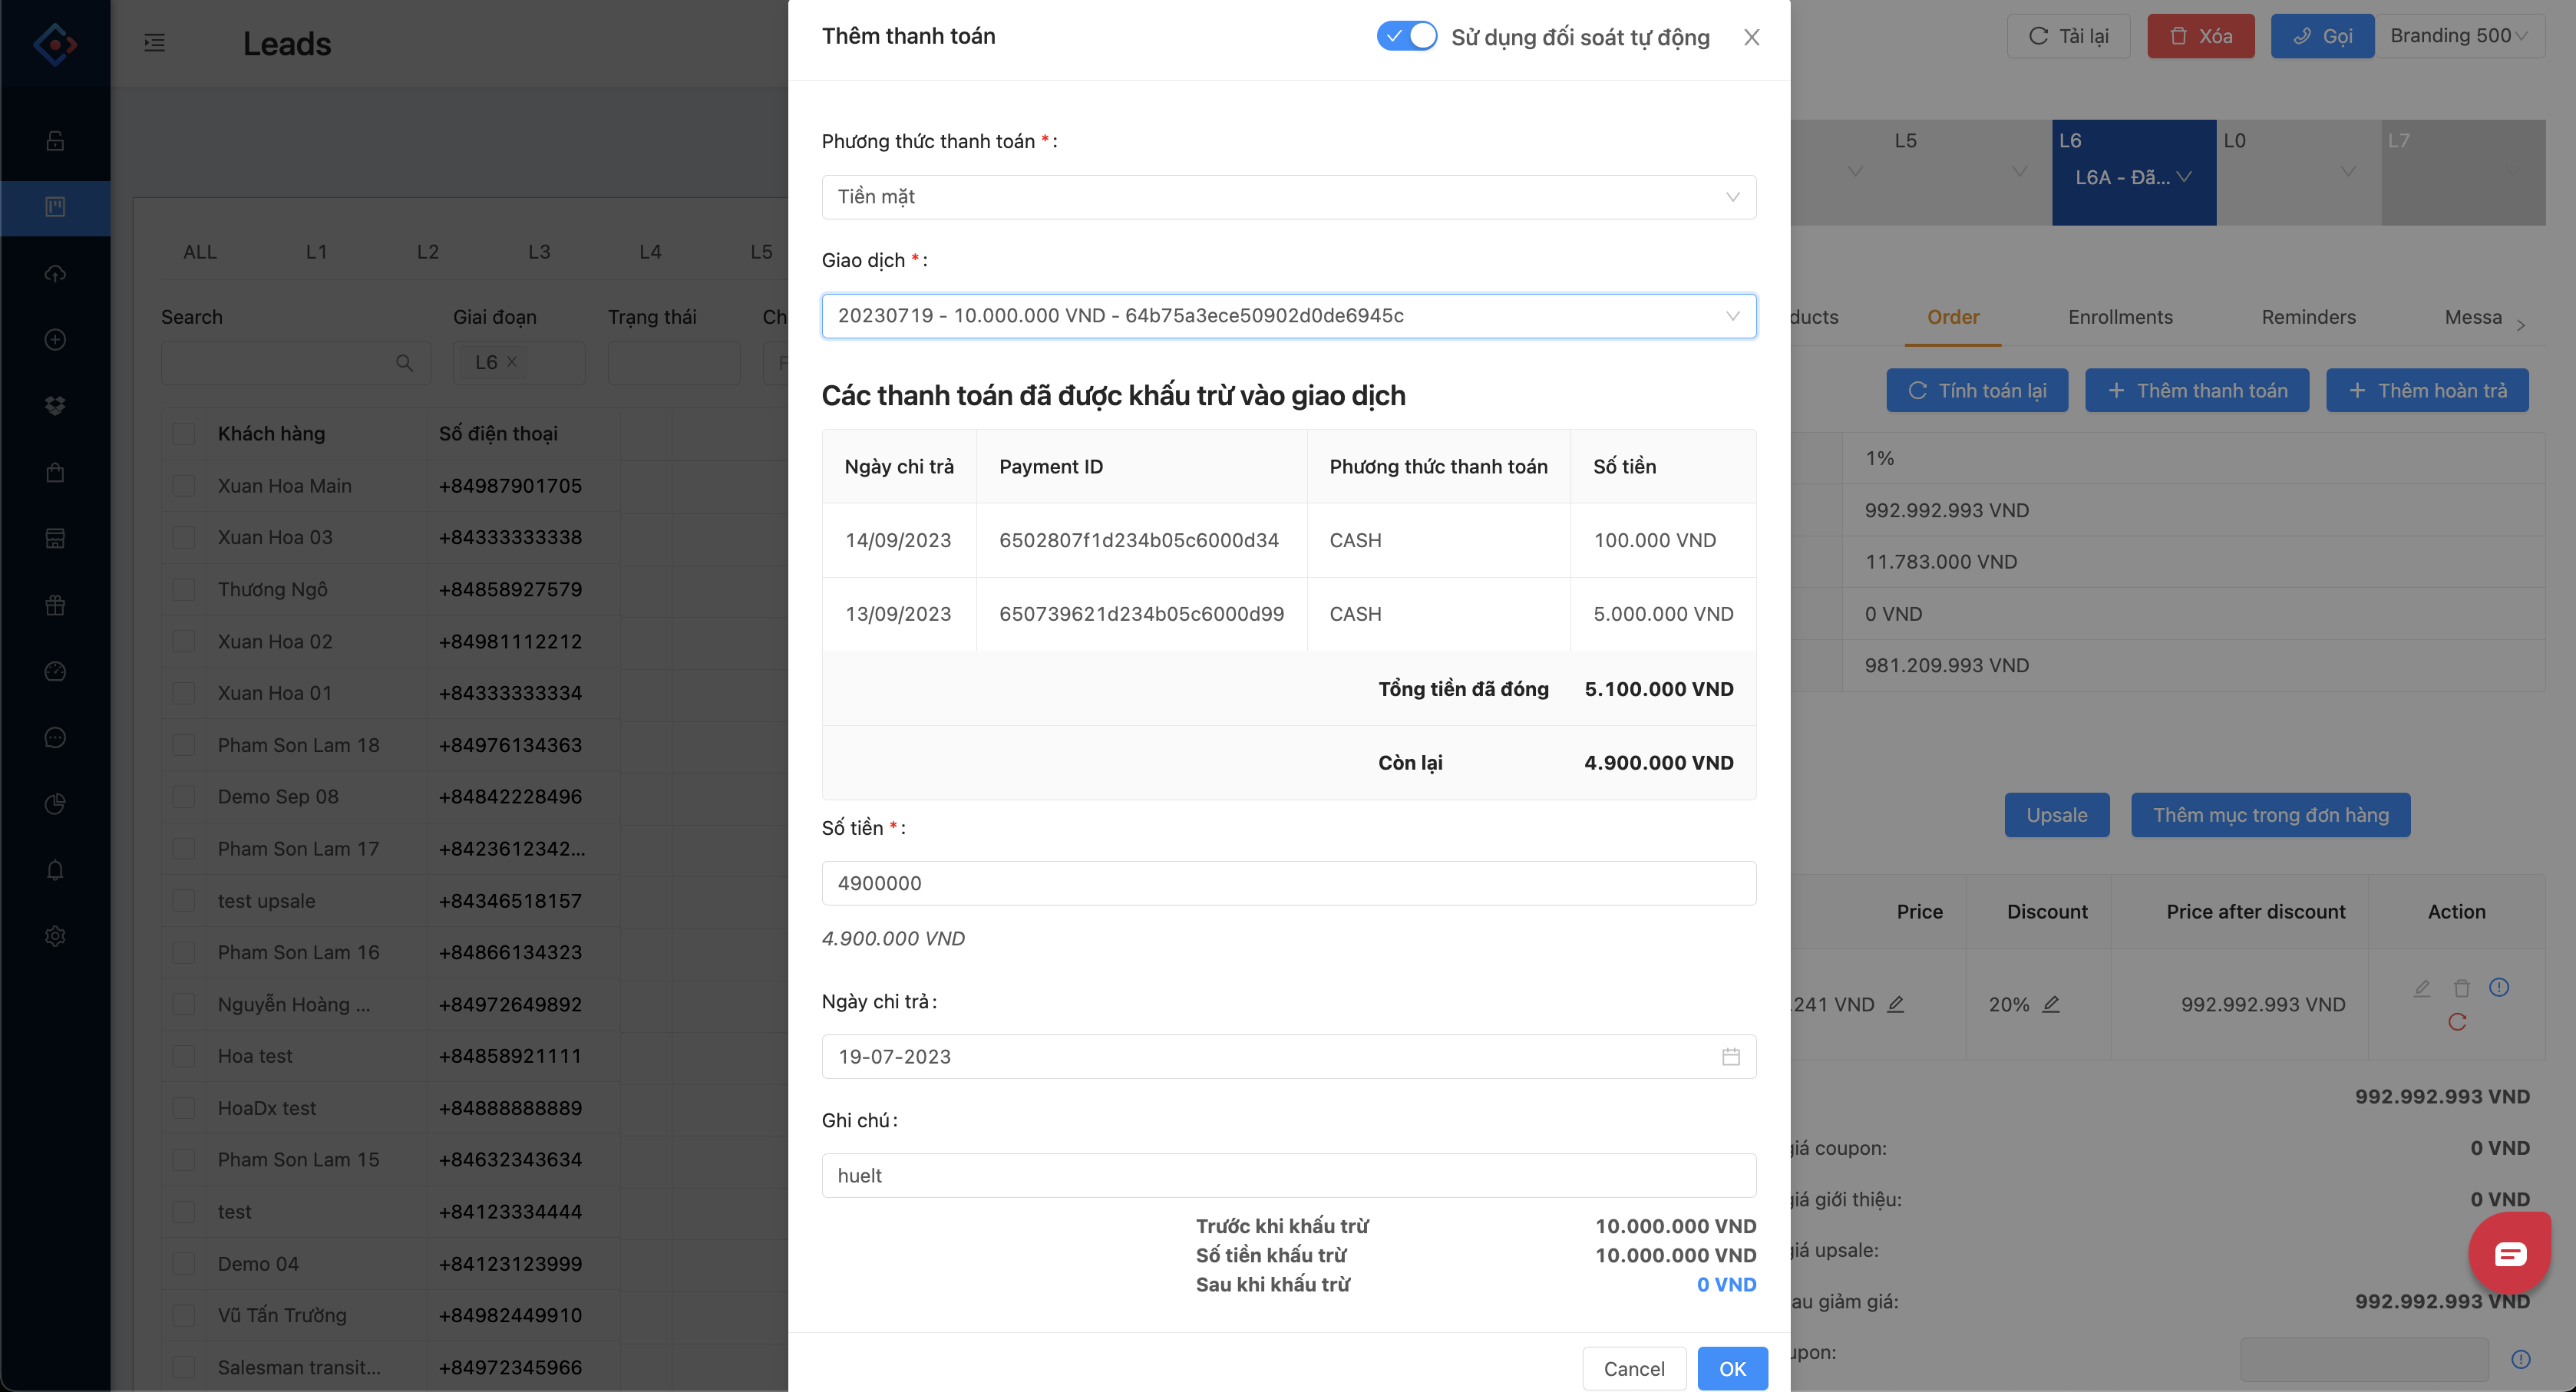Switch to the Reminders tab
This screenshot has height=1392, width=2576.
tap(2308, 317)
